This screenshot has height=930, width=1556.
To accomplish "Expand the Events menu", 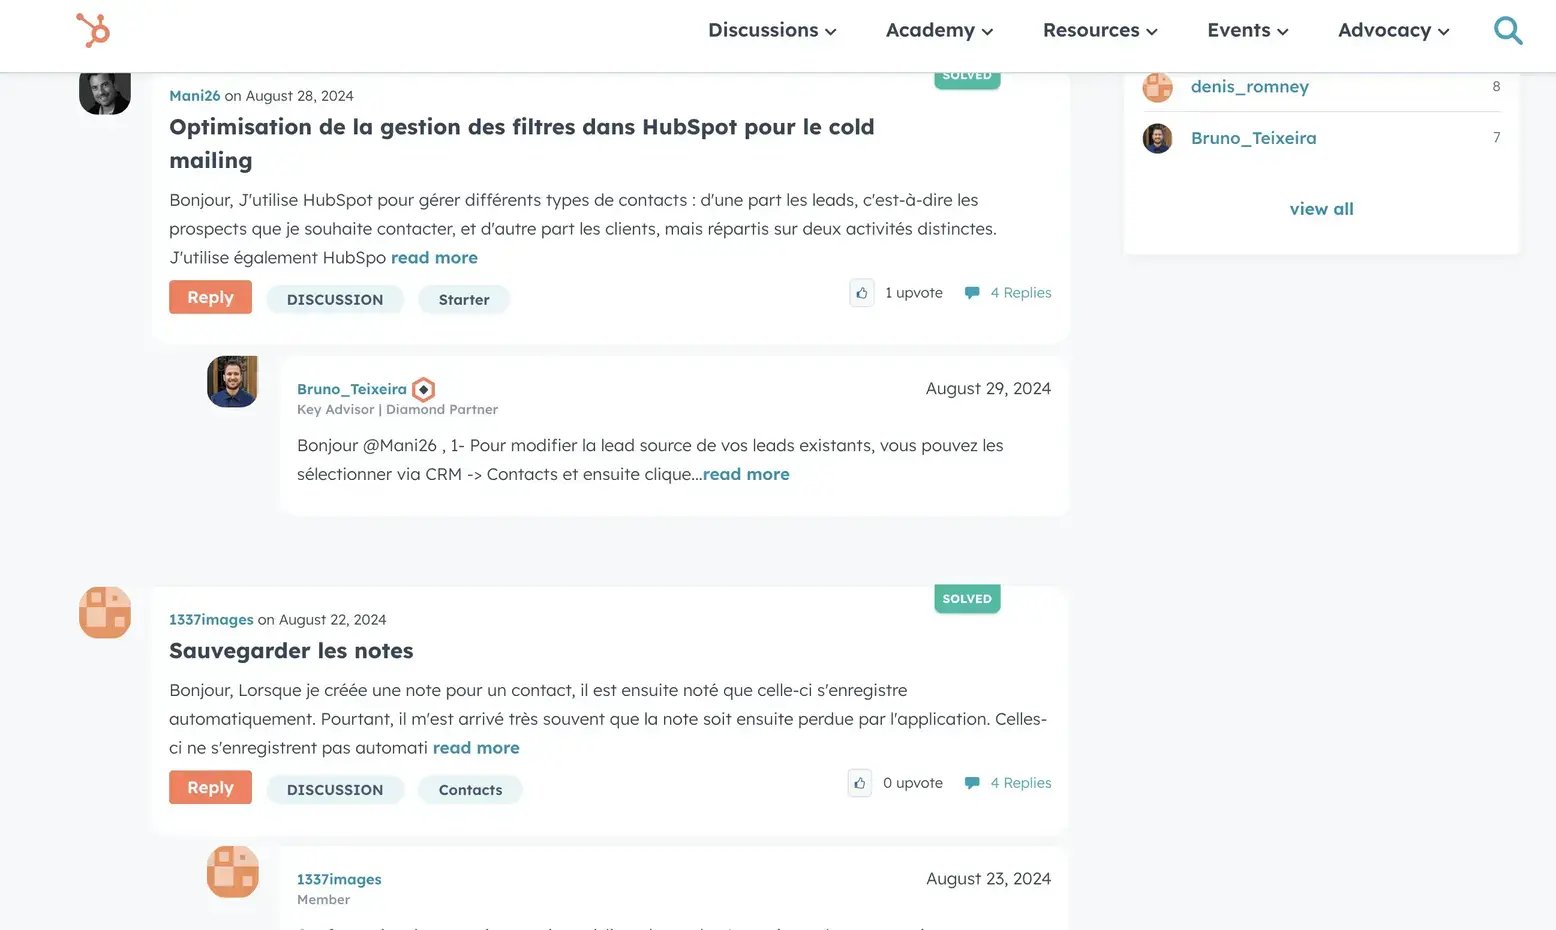I will [x=1248, y=30].
